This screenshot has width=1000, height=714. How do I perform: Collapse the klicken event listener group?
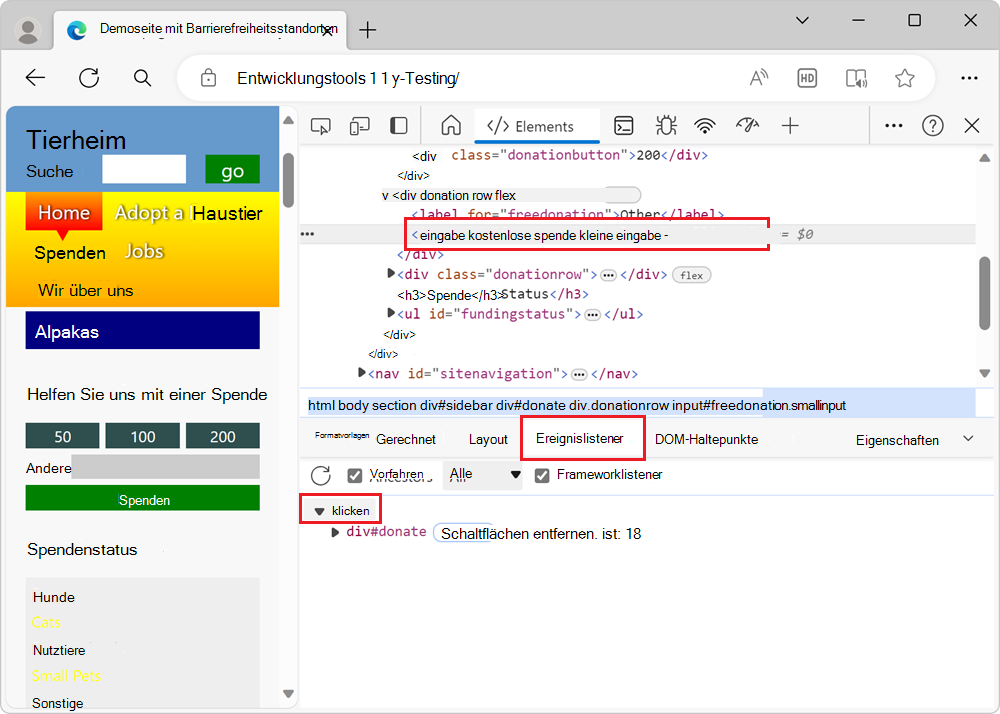click(x=320, y=509)
